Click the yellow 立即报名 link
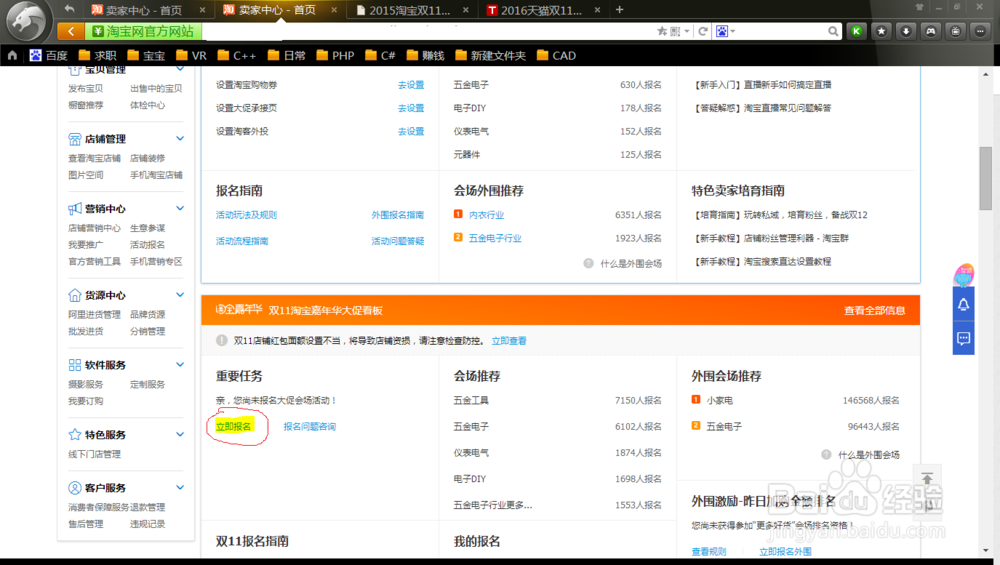The height and width of the screenshot is (565, 1000). click(233, 427)
